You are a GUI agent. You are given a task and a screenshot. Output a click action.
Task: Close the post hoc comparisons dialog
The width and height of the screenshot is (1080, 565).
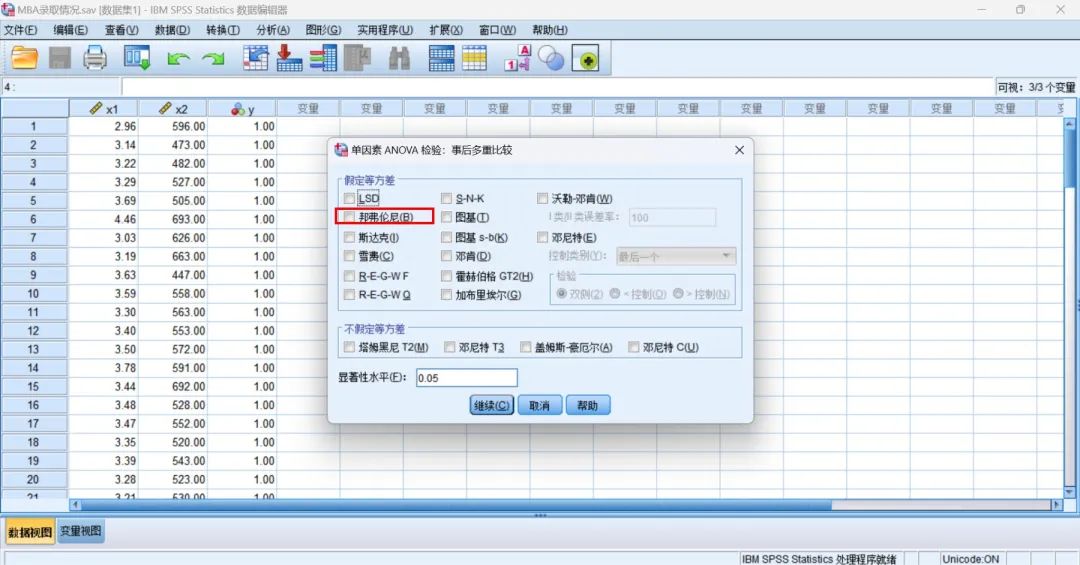(x=739, y=150)
